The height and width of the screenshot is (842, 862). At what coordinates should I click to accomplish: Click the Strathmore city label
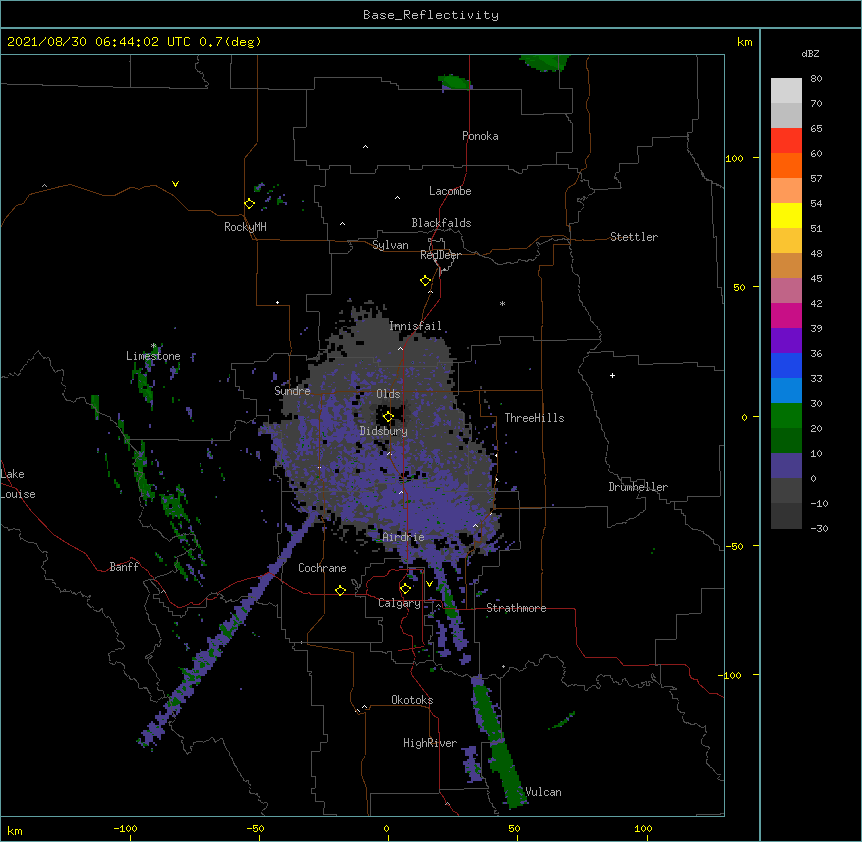click(516, 608)
